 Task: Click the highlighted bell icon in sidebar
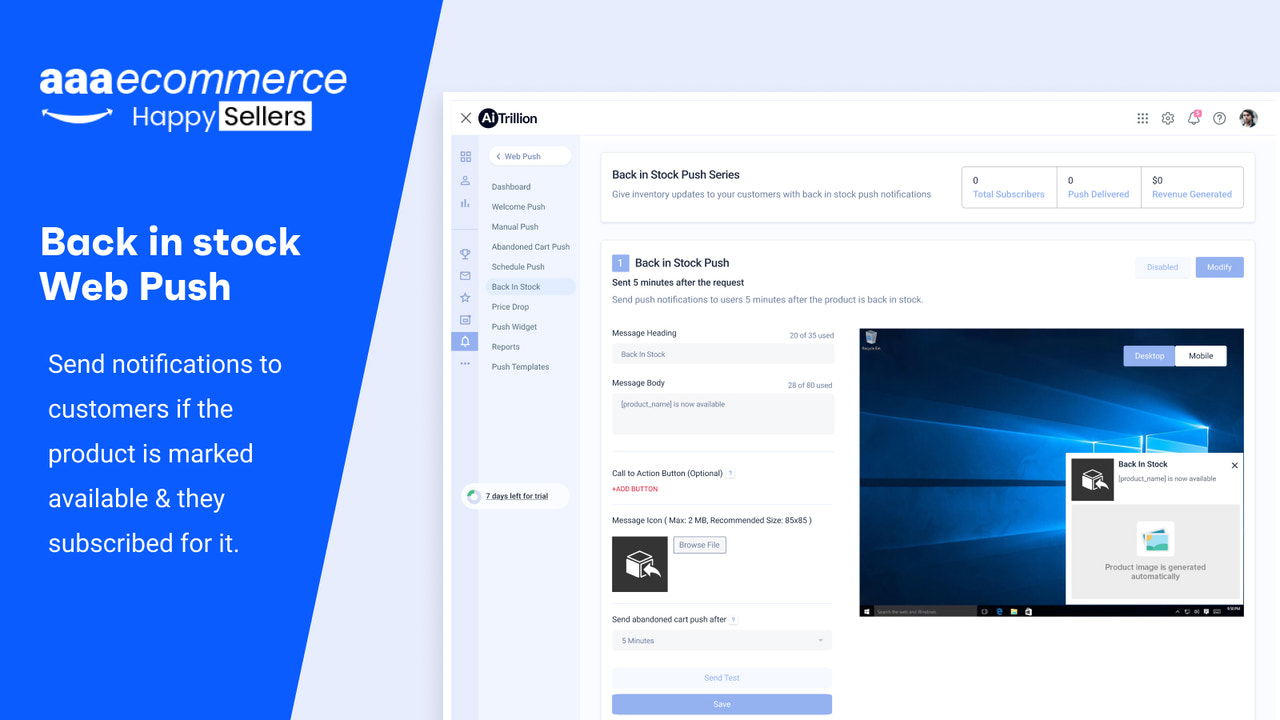[x=465, y=341]
